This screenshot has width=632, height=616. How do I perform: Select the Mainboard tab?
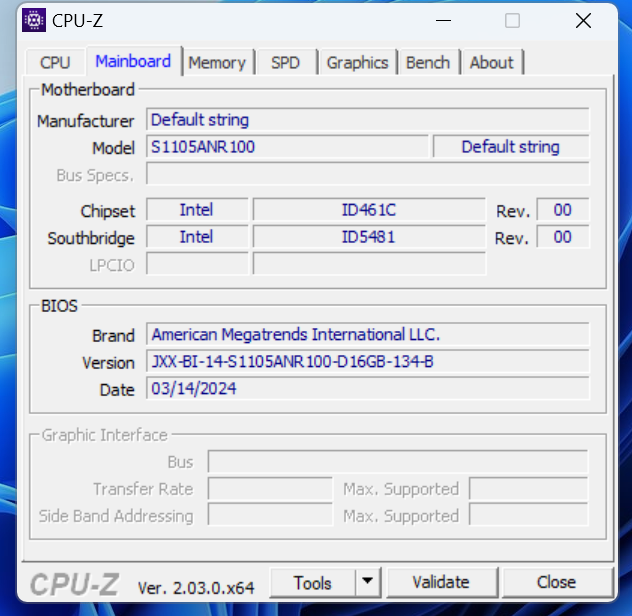(133, 61)
